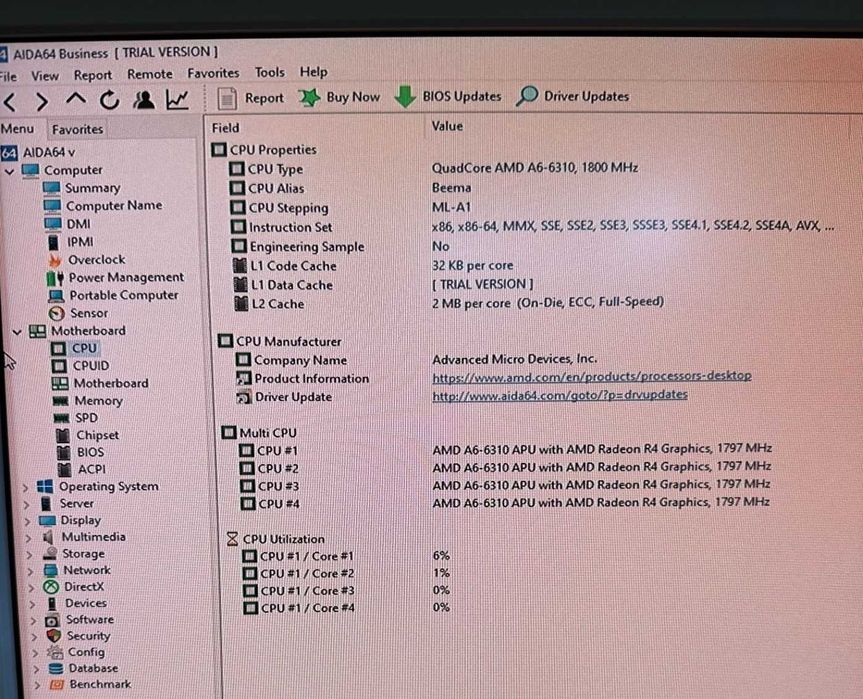Image resolution: width=863 pixels, height=699 pixels.
Task: Open the Power Management page
Action: (x=116, y=277)
